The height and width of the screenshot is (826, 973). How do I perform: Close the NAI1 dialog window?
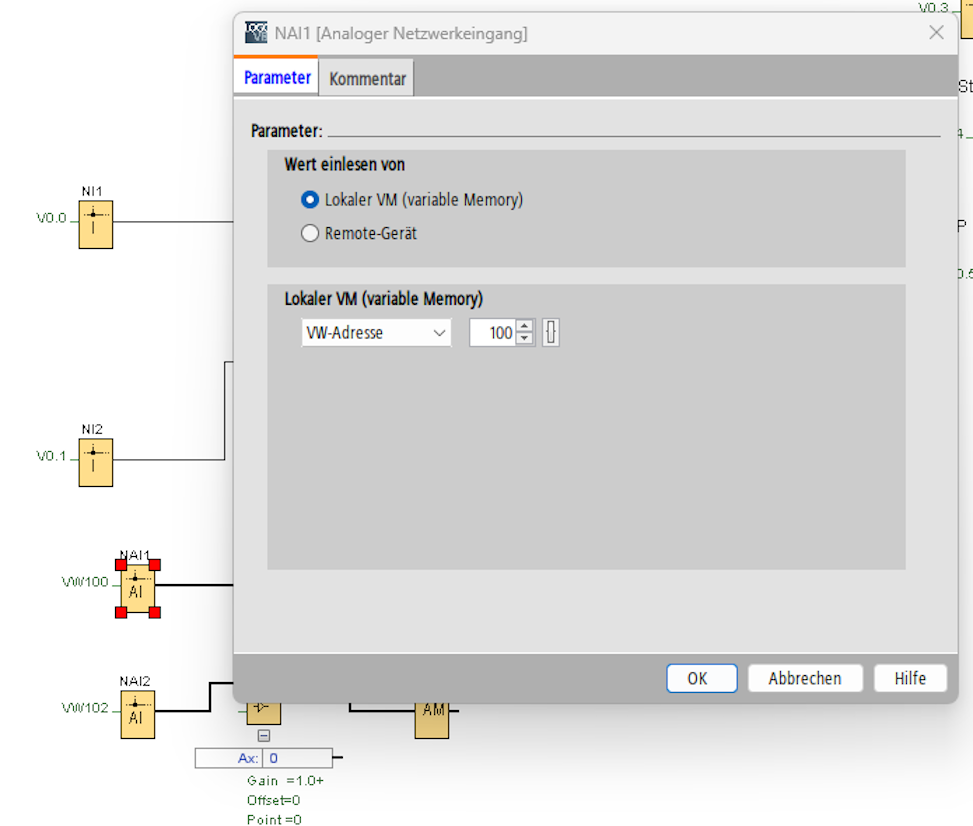point(936,32)
